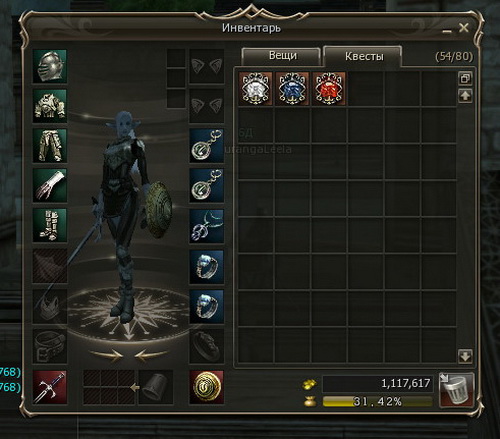Select the equipped sword weapon slot
This screenshot has height=439, width=500.
pyautogui.click(x=50, y=387)
